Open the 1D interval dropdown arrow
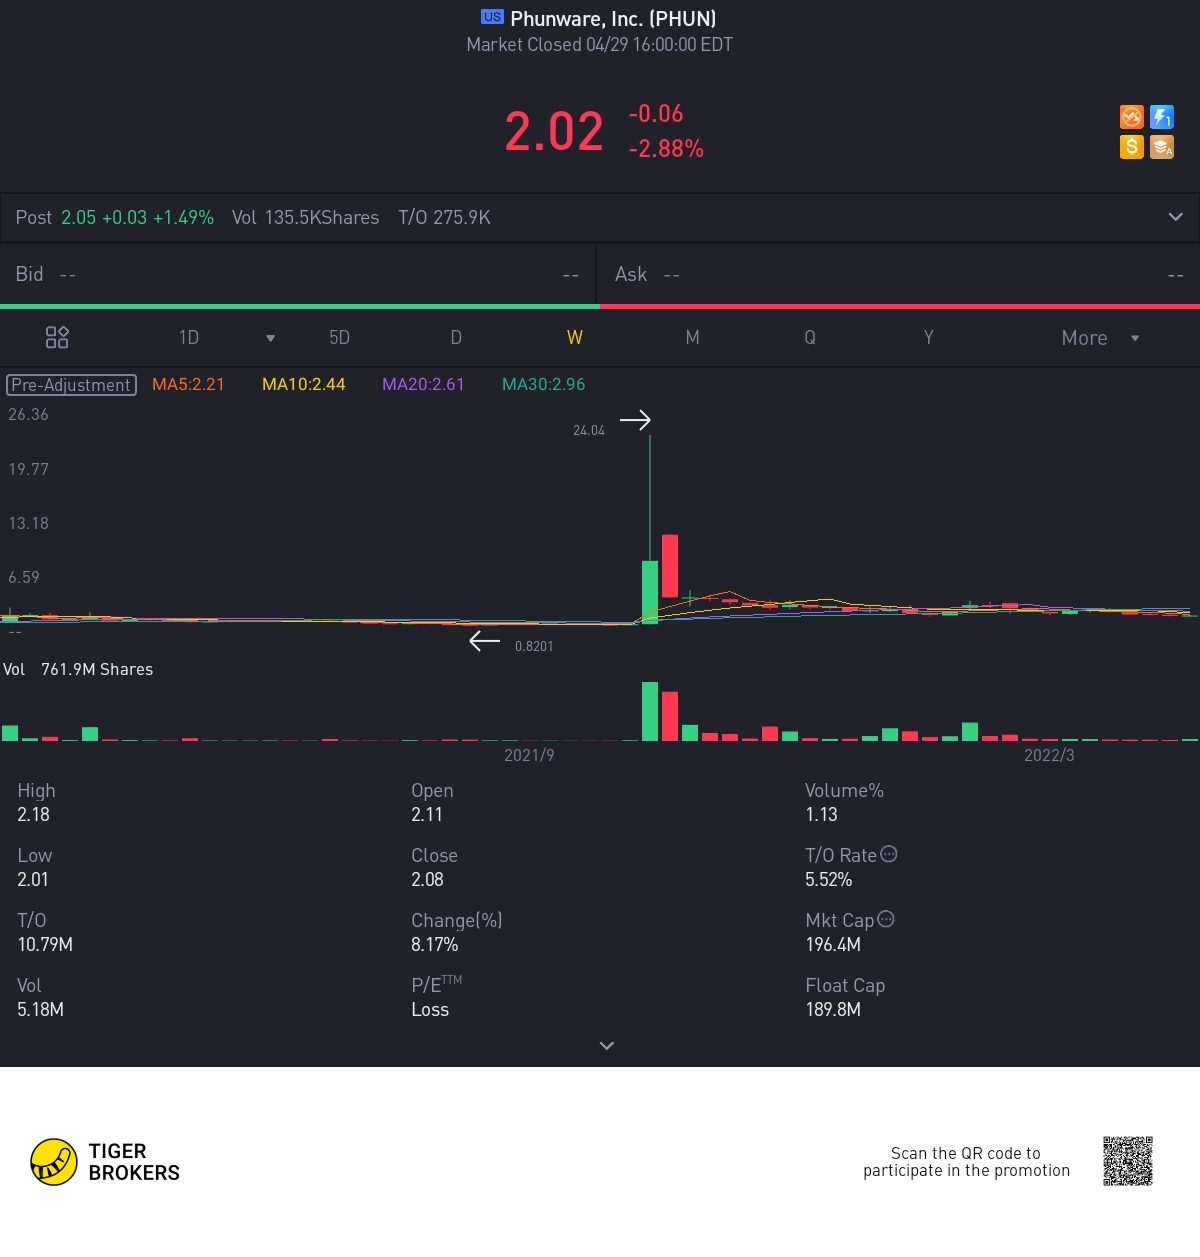 pyautogui.click(x=270, y=338)
